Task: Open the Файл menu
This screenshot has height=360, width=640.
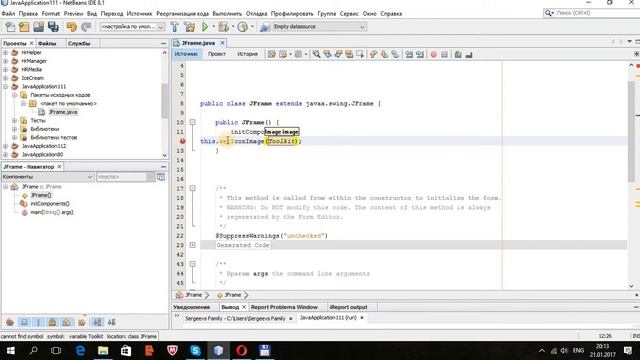Action: (x=8, y=13)
